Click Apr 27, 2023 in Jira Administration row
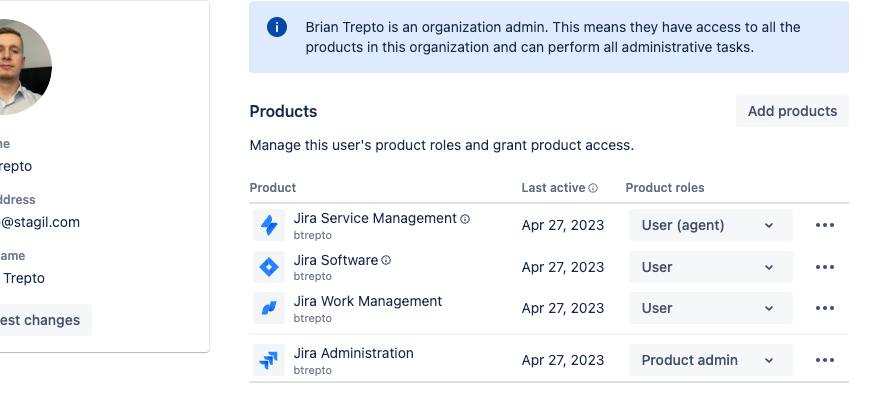Viewport: 870px width, 399px height. (563, 361)
